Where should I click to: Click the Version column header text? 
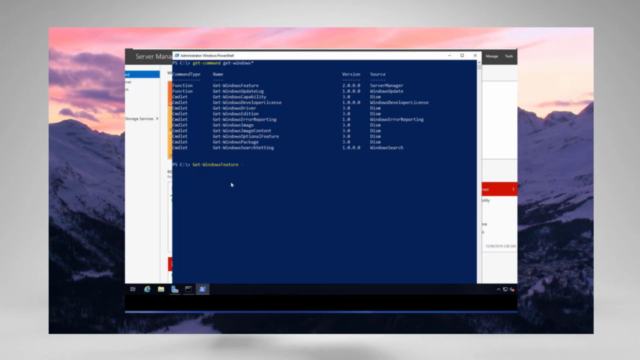click(x=351, y=74)
